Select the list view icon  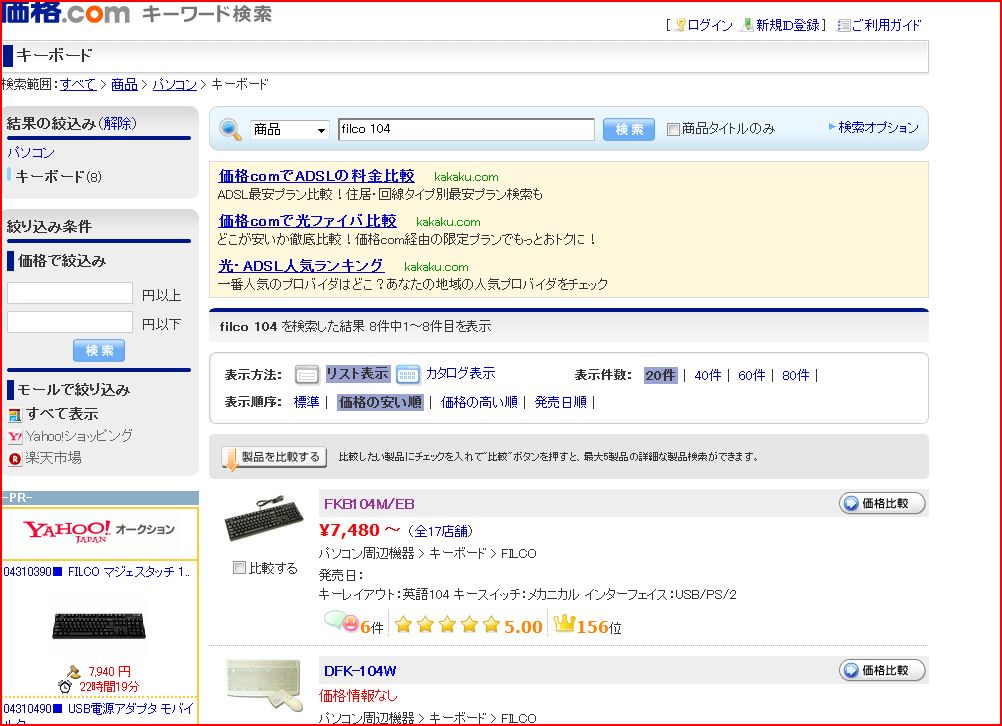[307, 374]
